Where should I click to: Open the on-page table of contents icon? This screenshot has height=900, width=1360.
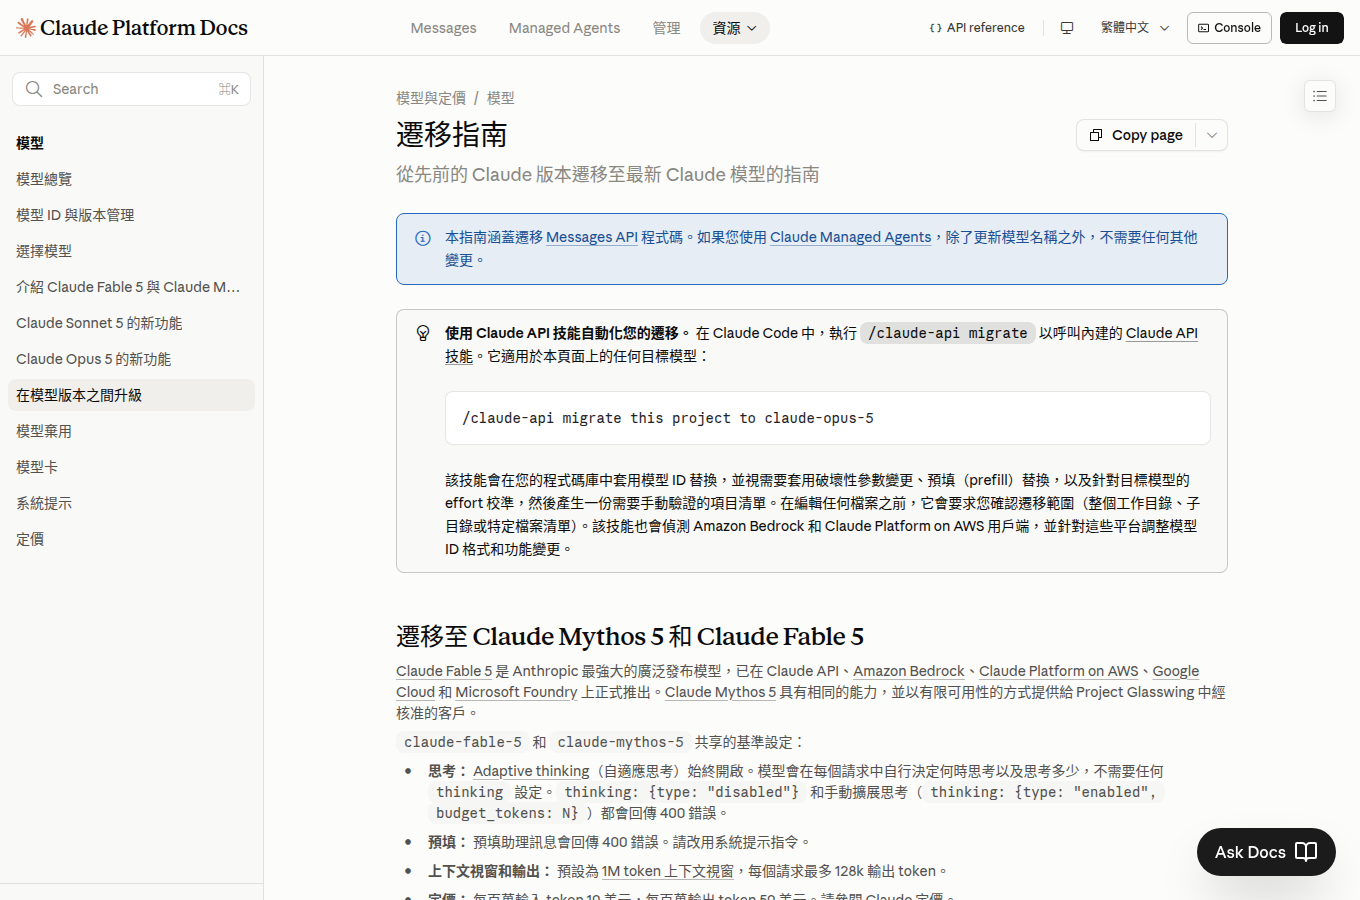click(x=1320, y=96)
